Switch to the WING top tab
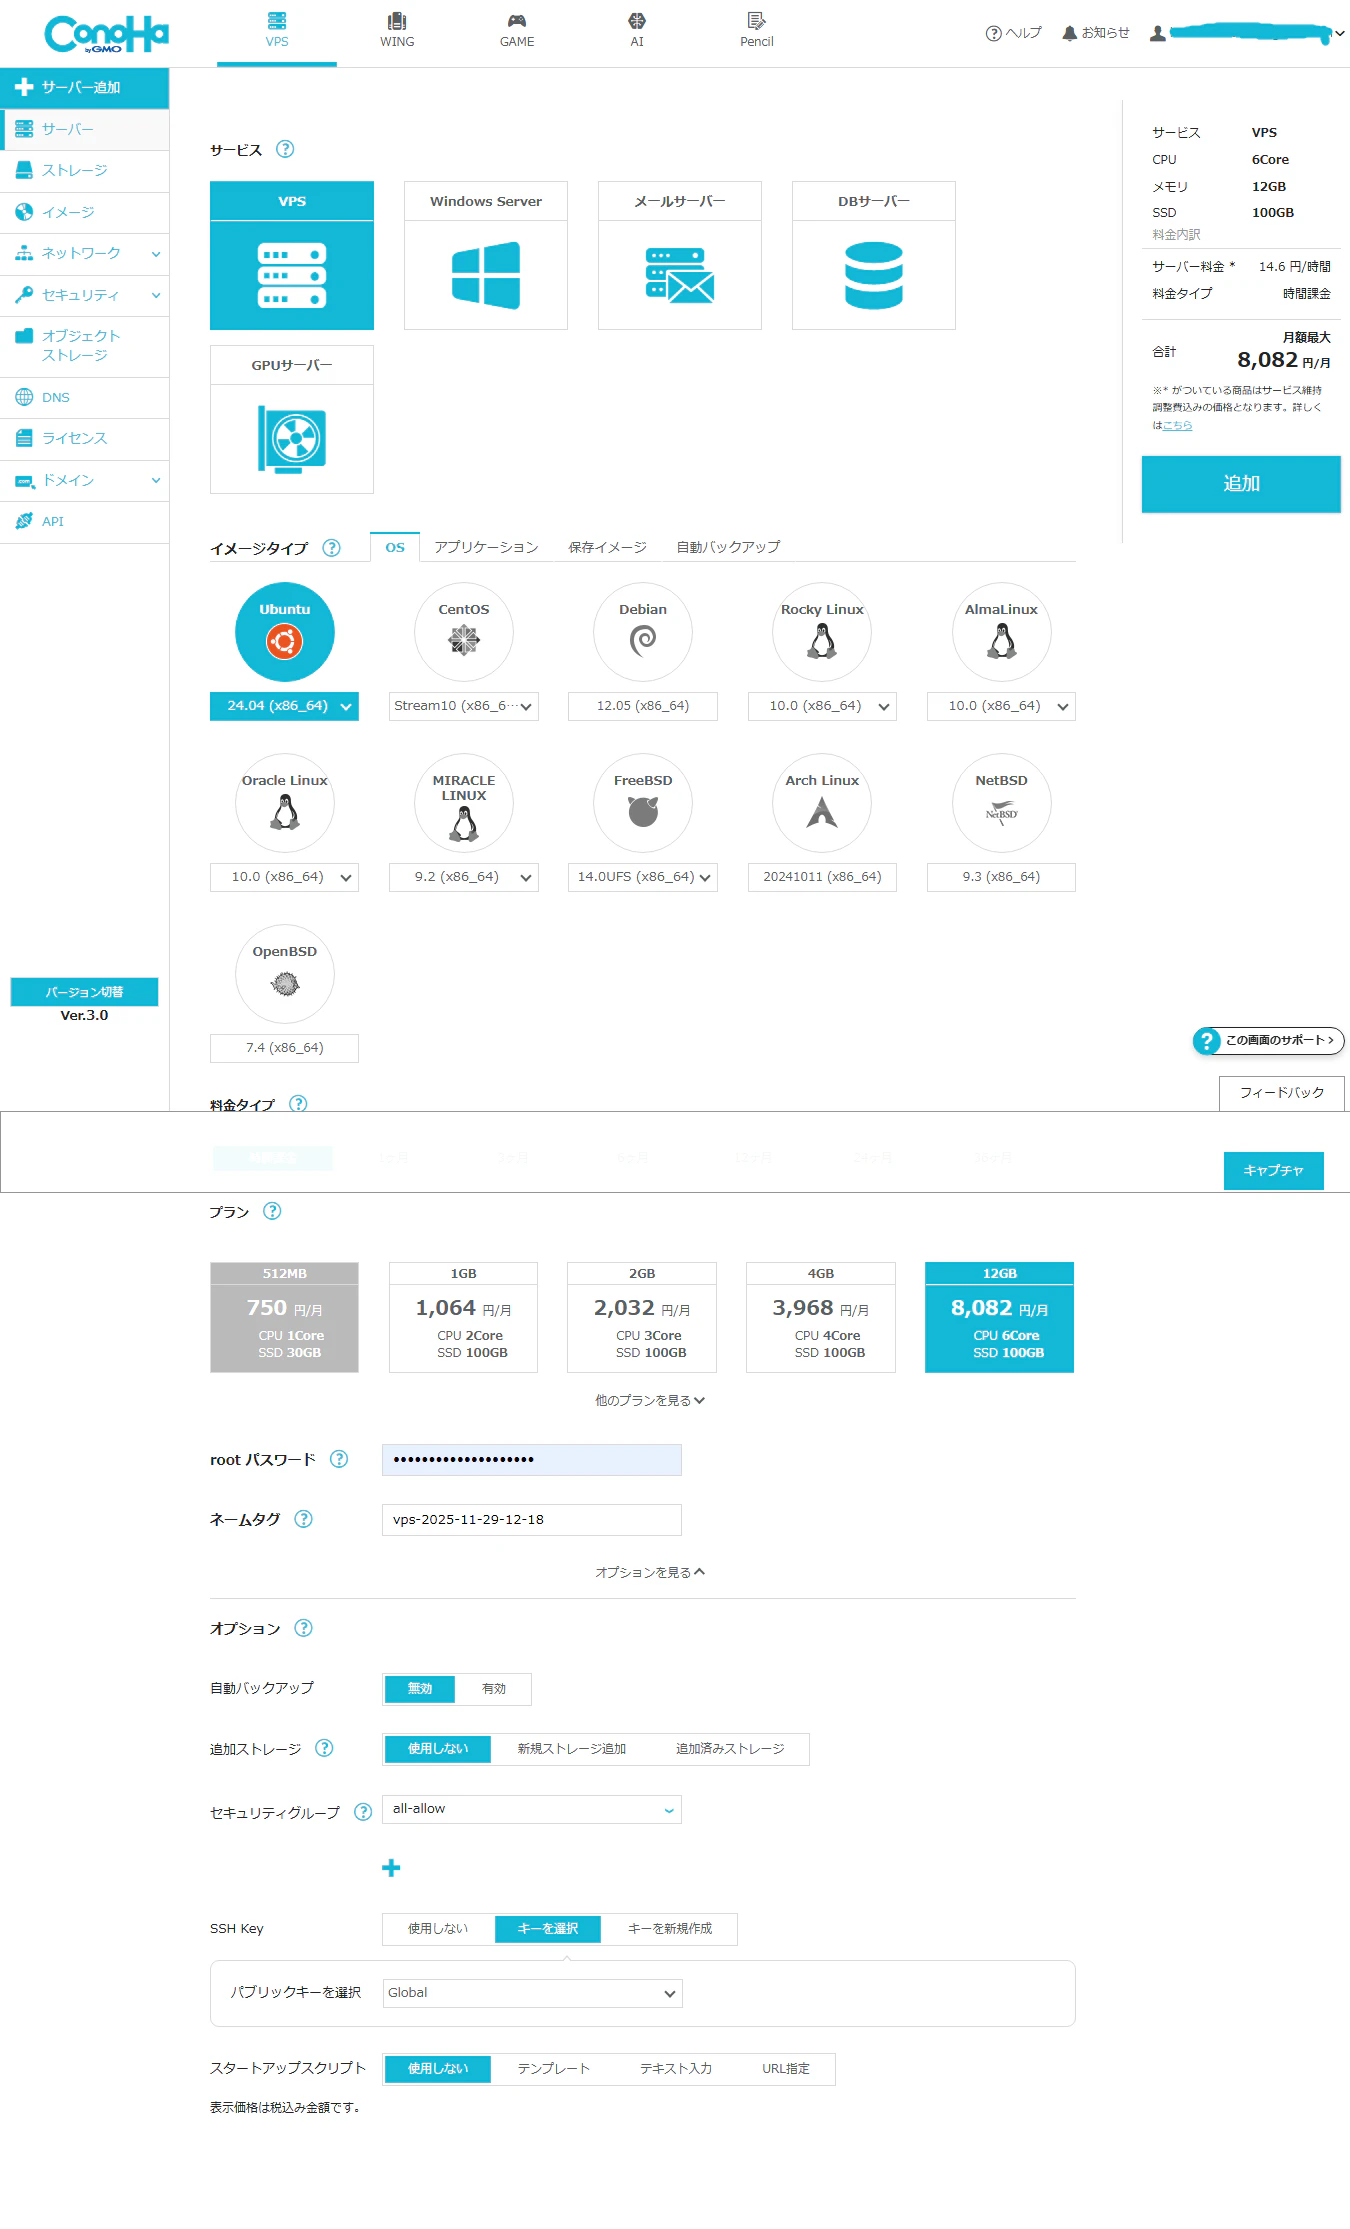The height and width of the screenshot is (2229, 1350). [x=397, y=31]
